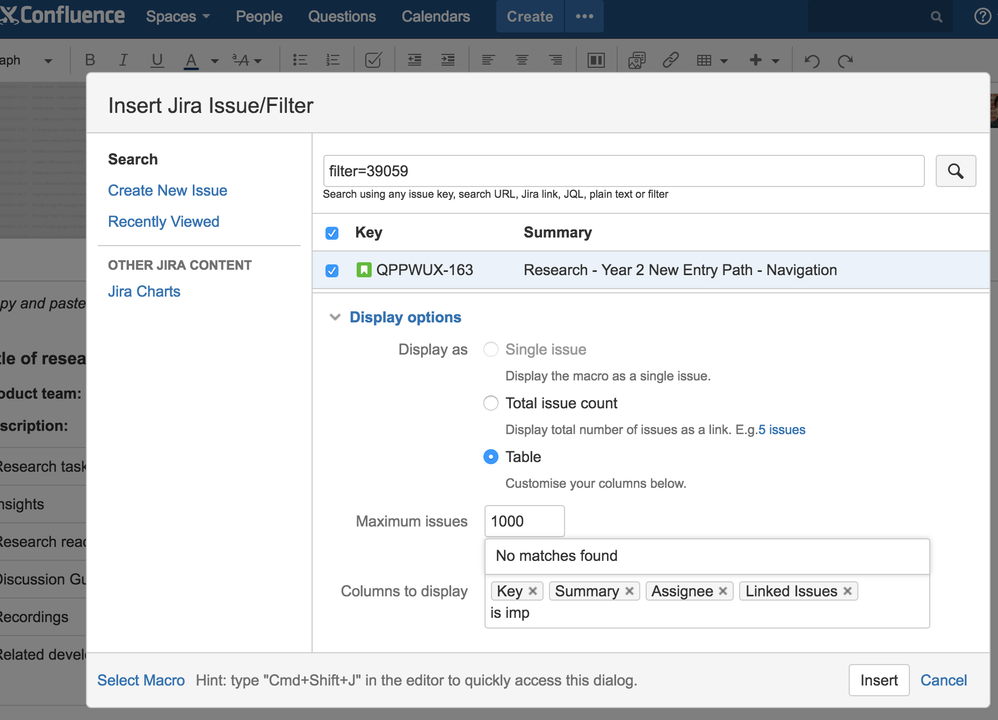Screen dimensions: 998x720
Task: Click the insert link icon in toolbar
Action: click(670, 60)
